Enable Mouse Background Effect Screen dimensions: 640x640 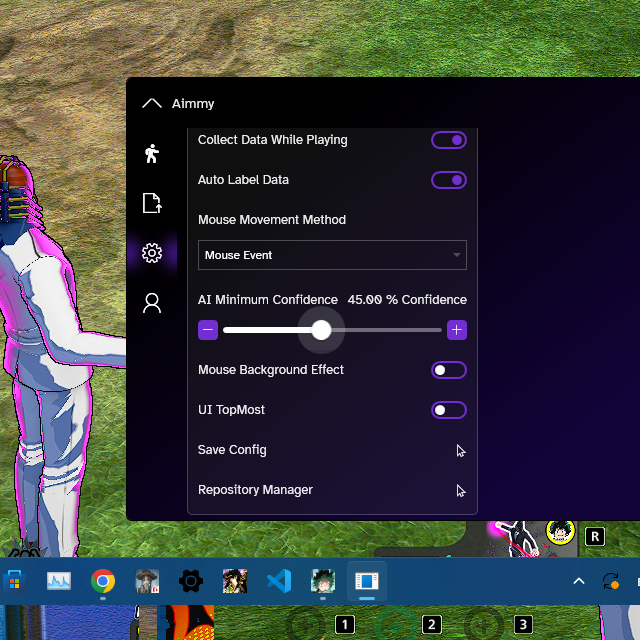pyautogui.click(x=449, y=370)
